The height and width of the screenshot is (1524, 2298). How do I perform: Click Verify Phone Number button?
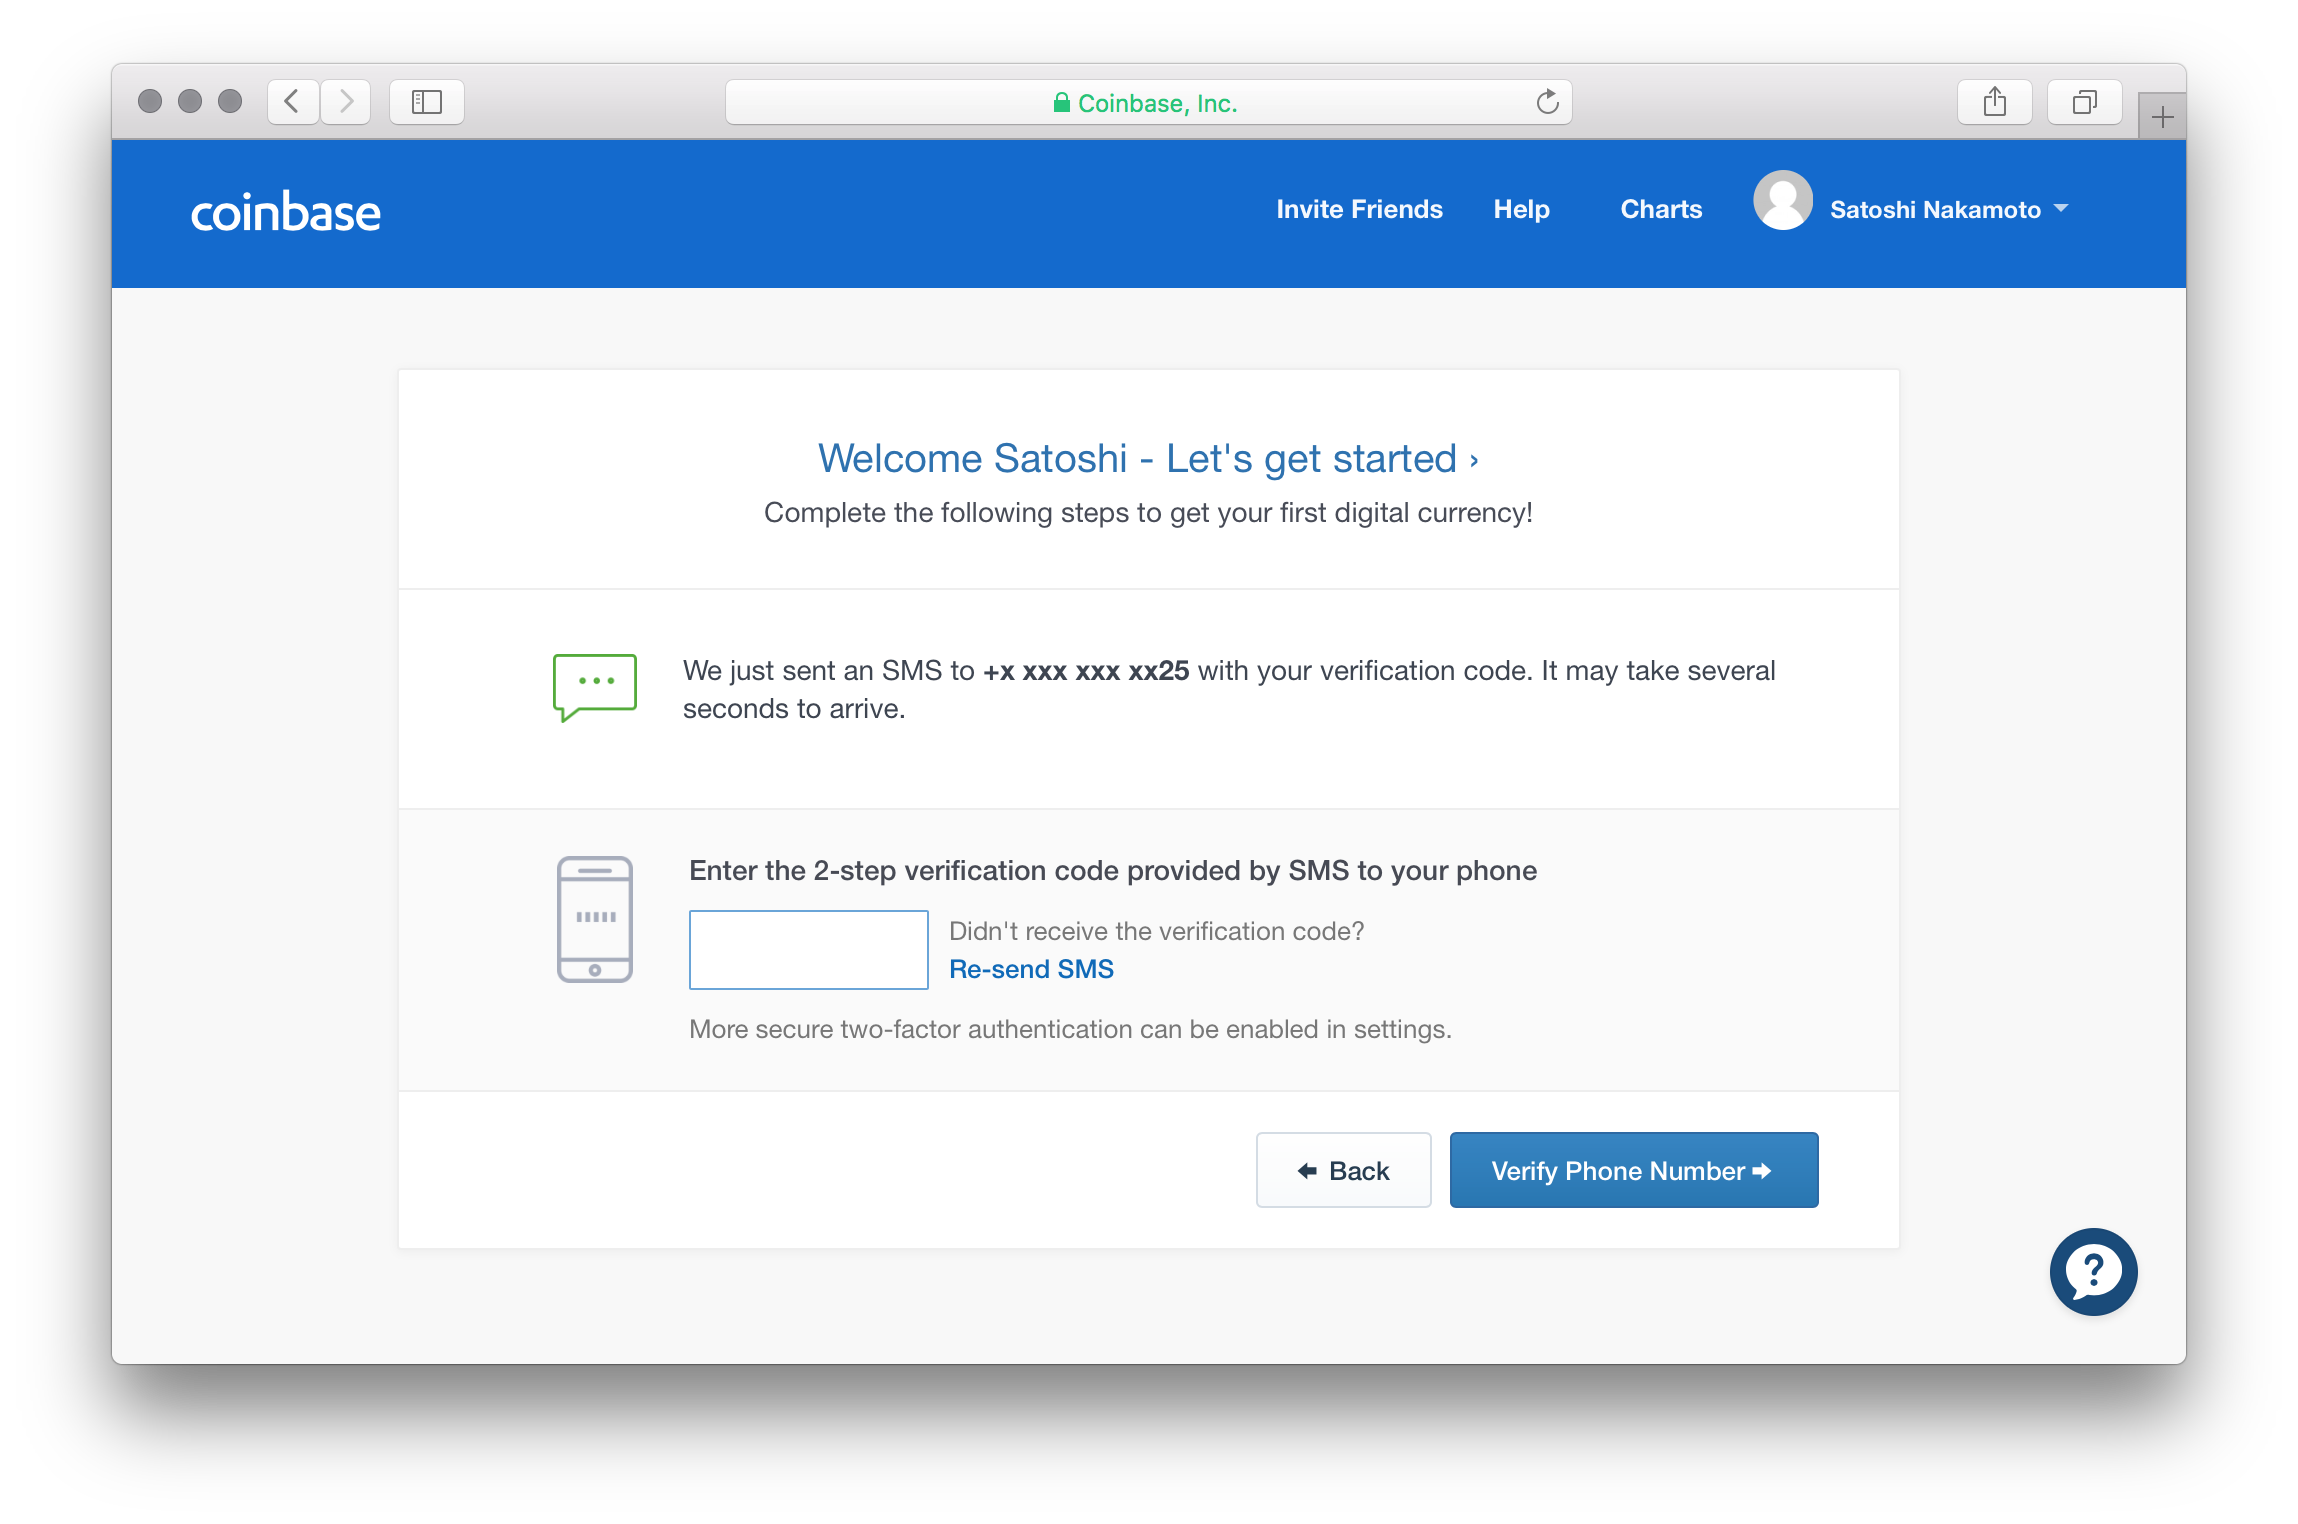[x=1634, y=1170]
